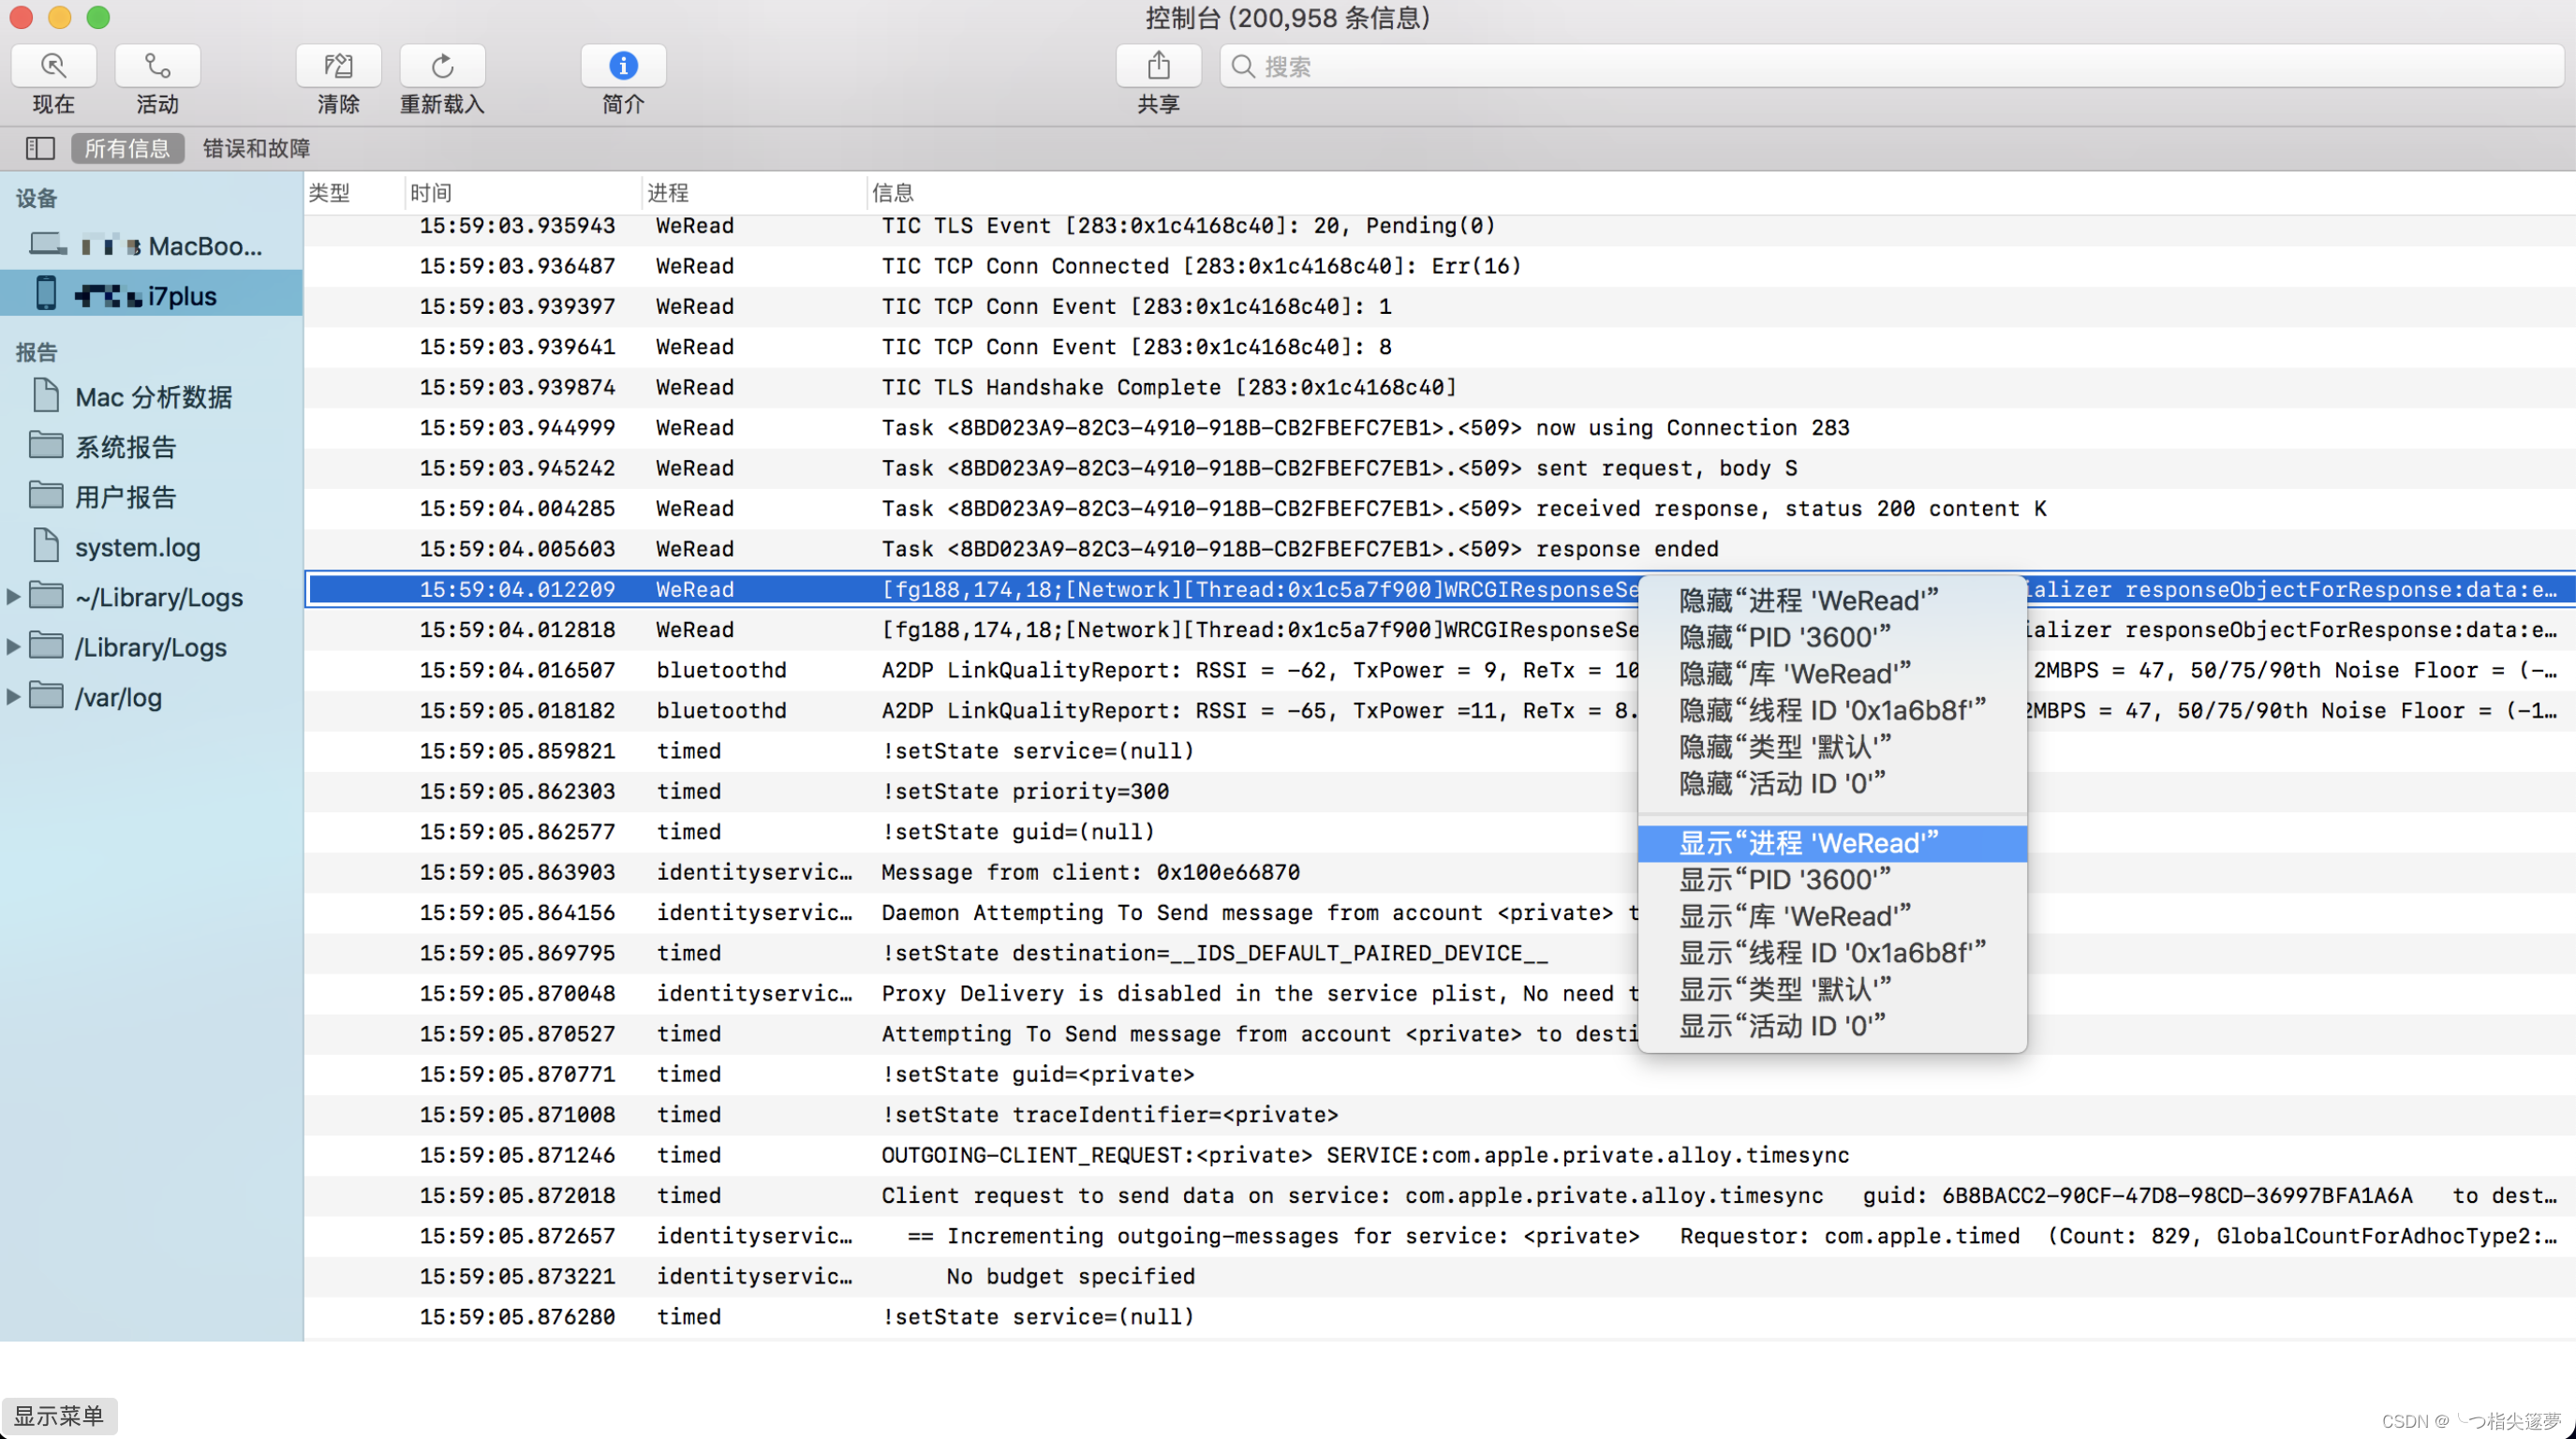Select row 'received response, status 200'
Image resolution: width=2576 pixels, height=1439 pixels.
tap(1439, 508)
